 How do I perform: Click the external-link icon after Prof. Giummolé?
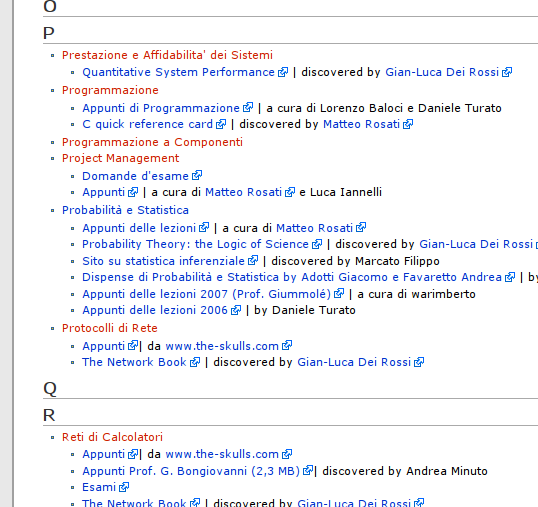click(x=339, y=294)
